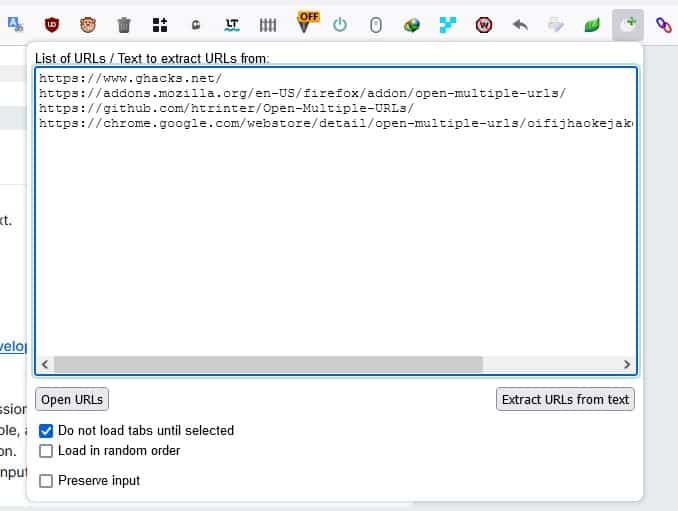This screenshot has height=511, width=678.
Task: Open the mouse-shaped extension icon
Action: [x=376, y=25]
